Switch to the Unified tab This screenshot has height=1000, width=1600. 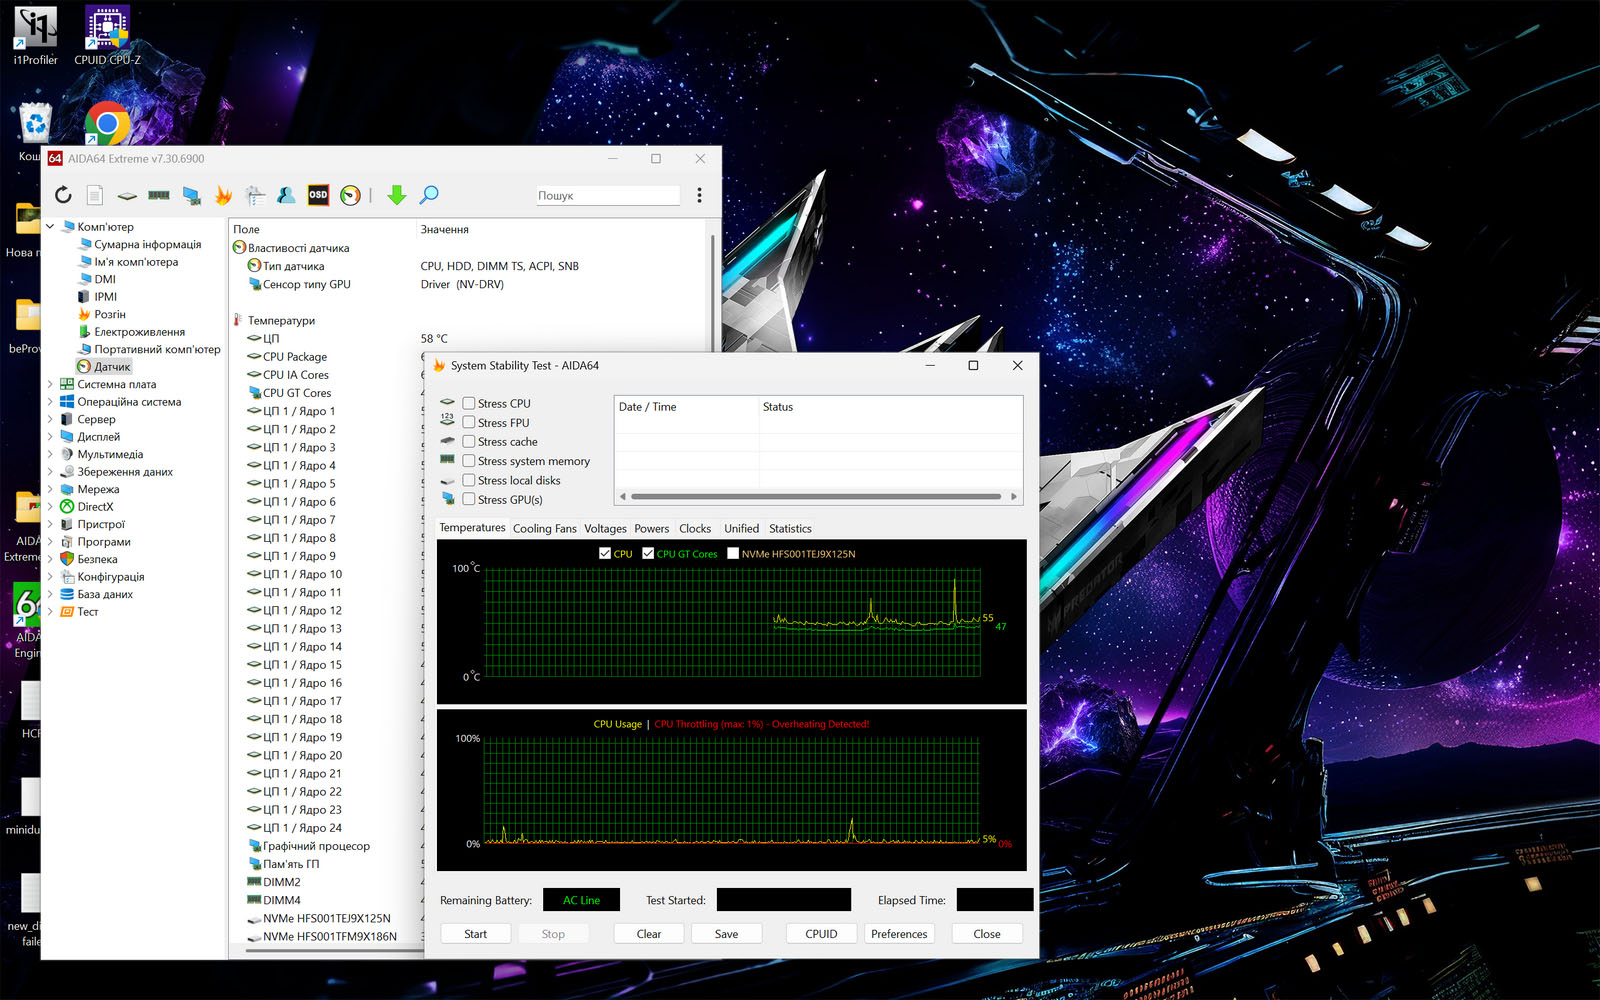(742, 529)
